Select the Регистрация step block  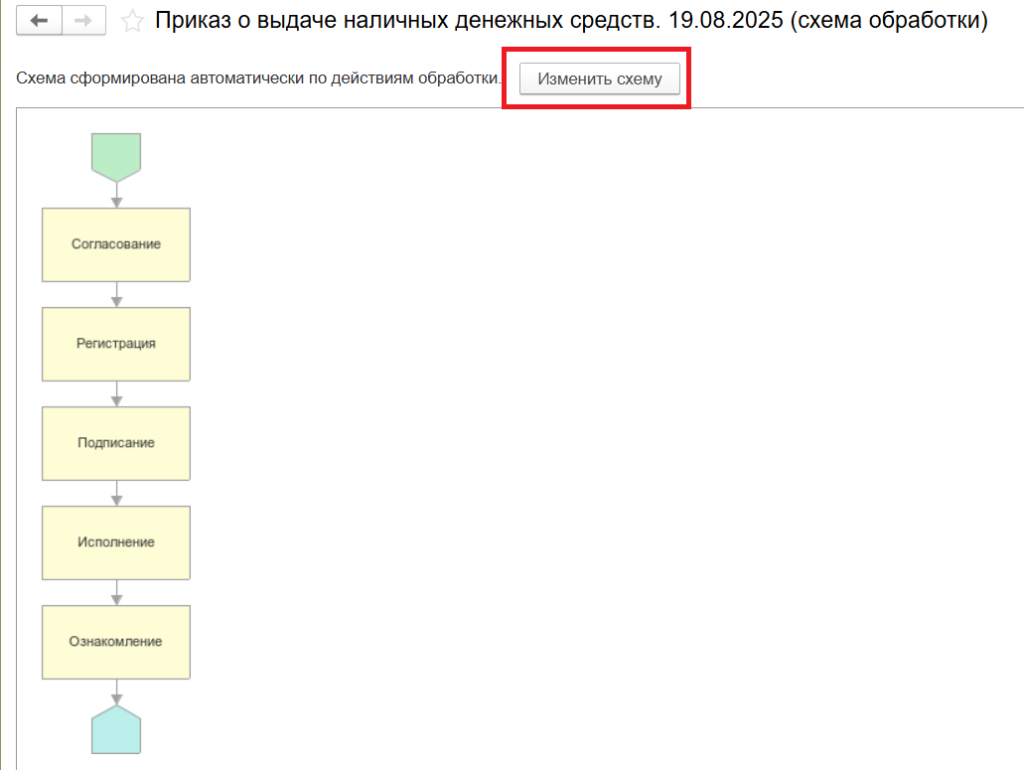tap(116, 343)
